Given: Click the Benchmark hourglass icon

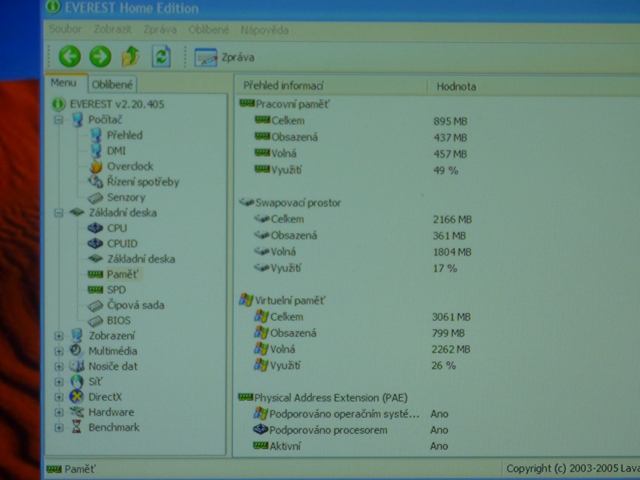Looking at the screenshot, I should click(x=76, y=427).
